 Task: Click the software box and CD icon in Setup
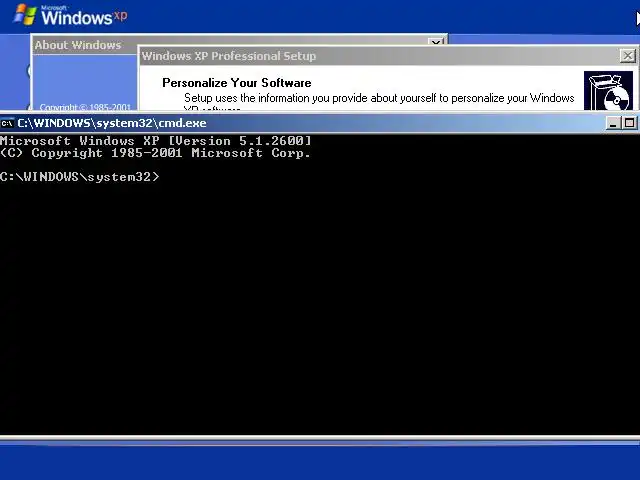(x=608, y=91)
